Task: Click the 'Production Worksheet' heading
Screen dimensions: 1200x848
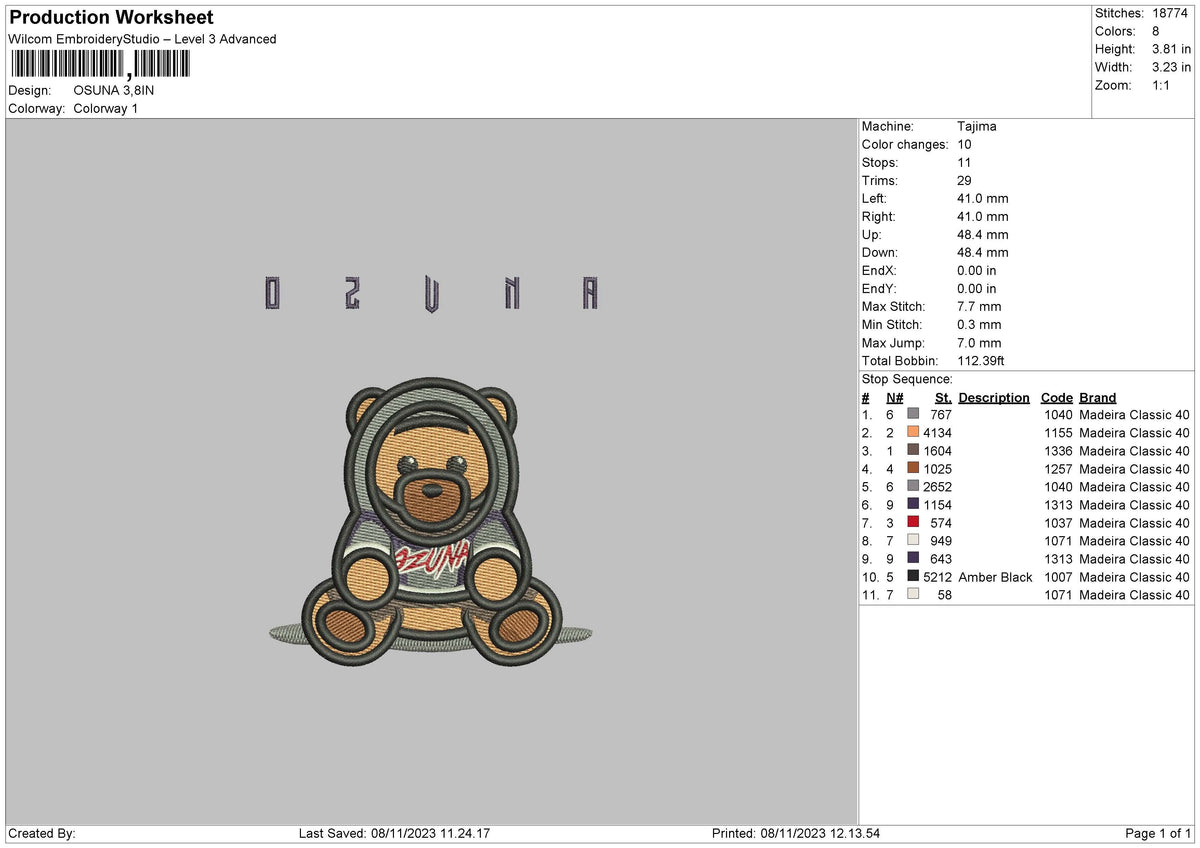Action: (111, 18)
